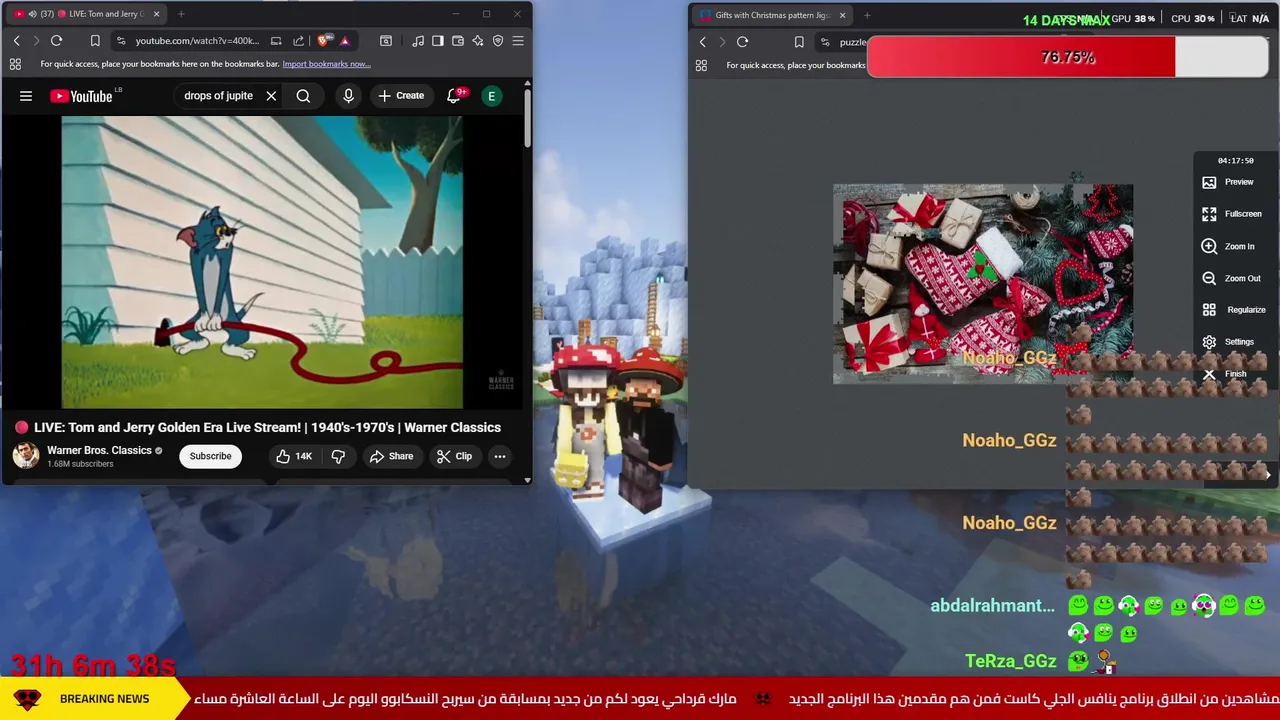Open the browser hamburger menu in YouTube window
1280x720 pixels.
(x=518, y=41)
